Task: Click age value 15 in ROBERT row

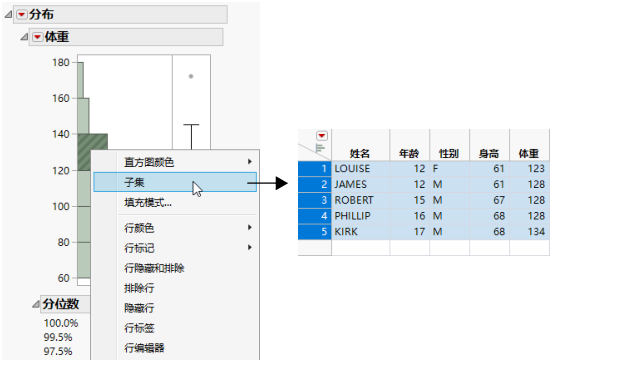Action: pyautogui.click(x=410, y=200)
